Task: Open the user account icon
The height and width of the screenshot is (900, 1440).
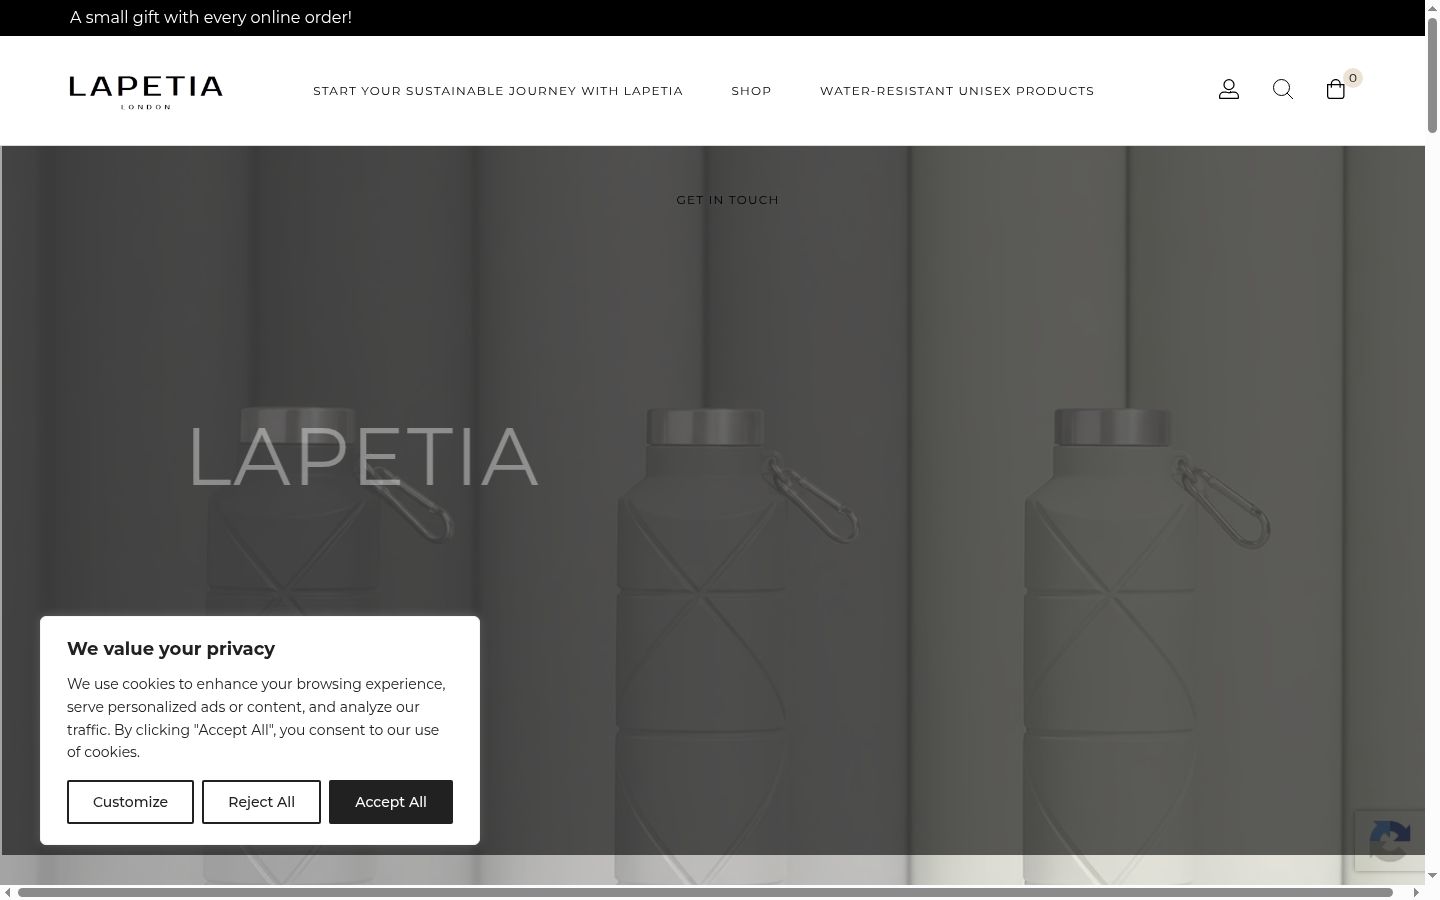Action: click(x=1229, y=90)
